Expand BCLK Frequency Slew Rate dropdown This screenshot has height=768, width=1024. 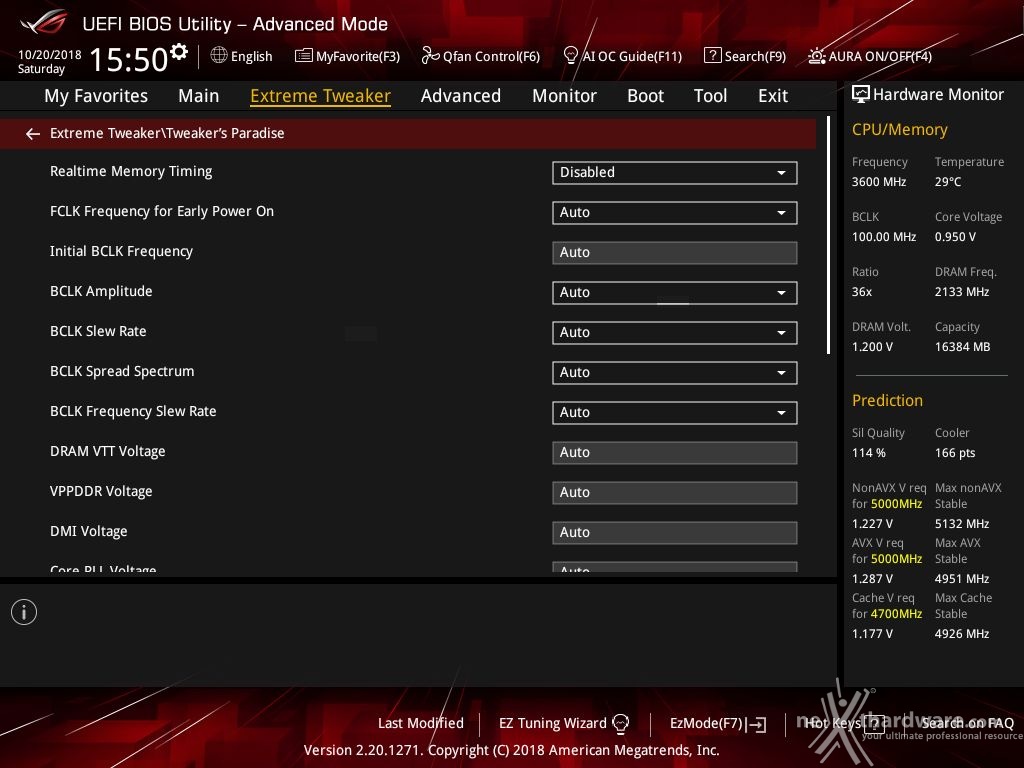tap(675, 413)
